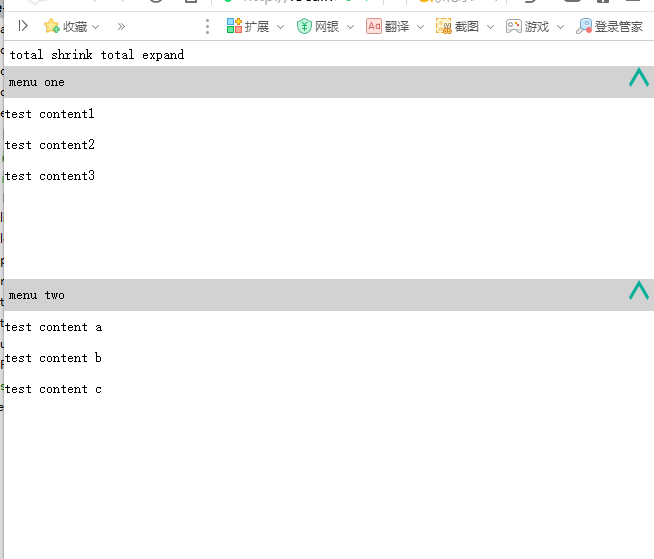Click the menu two header label
The width and height of the screenshot is (654, 559).
click(x=37, y=295)
